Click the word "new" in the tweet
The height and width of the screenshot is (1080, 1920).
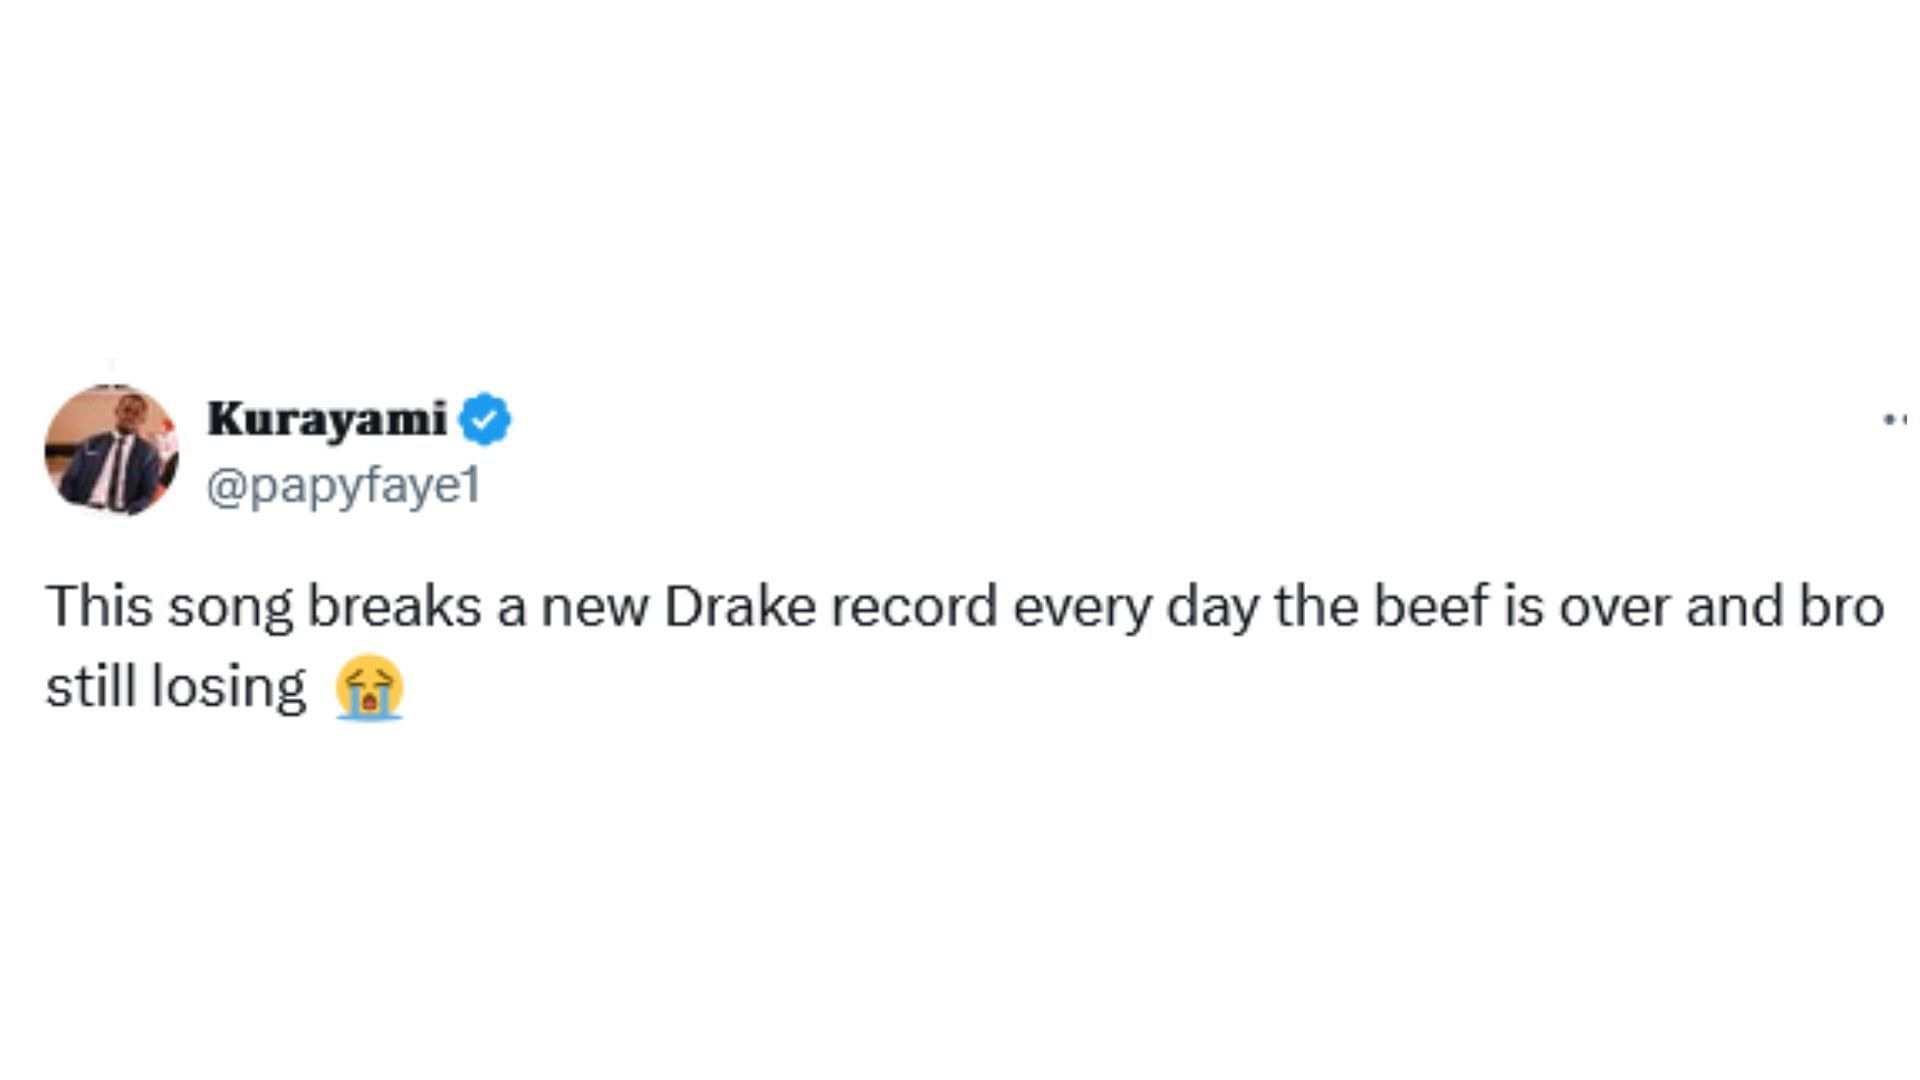coord(594,607)
